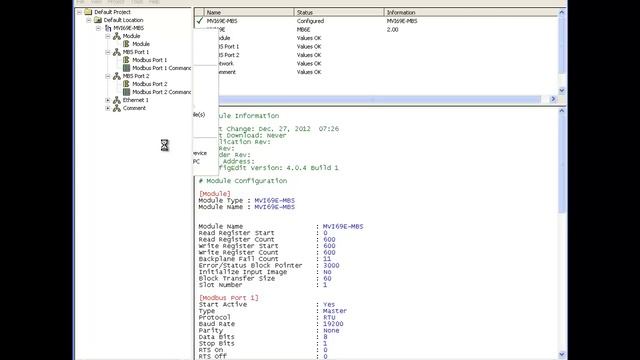Click the horizontal scrollbar right arrow
The height and width of the screenshot is (360, 640).
pos(553,99)
